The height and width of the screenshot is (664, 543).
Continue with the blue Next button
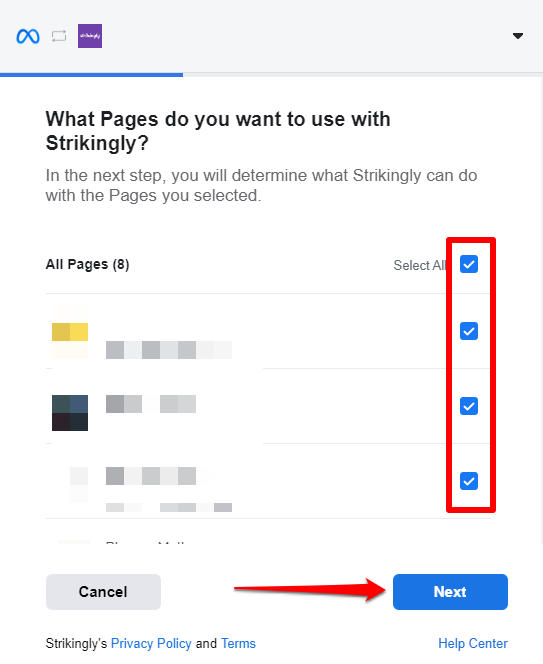pos(450,592)
